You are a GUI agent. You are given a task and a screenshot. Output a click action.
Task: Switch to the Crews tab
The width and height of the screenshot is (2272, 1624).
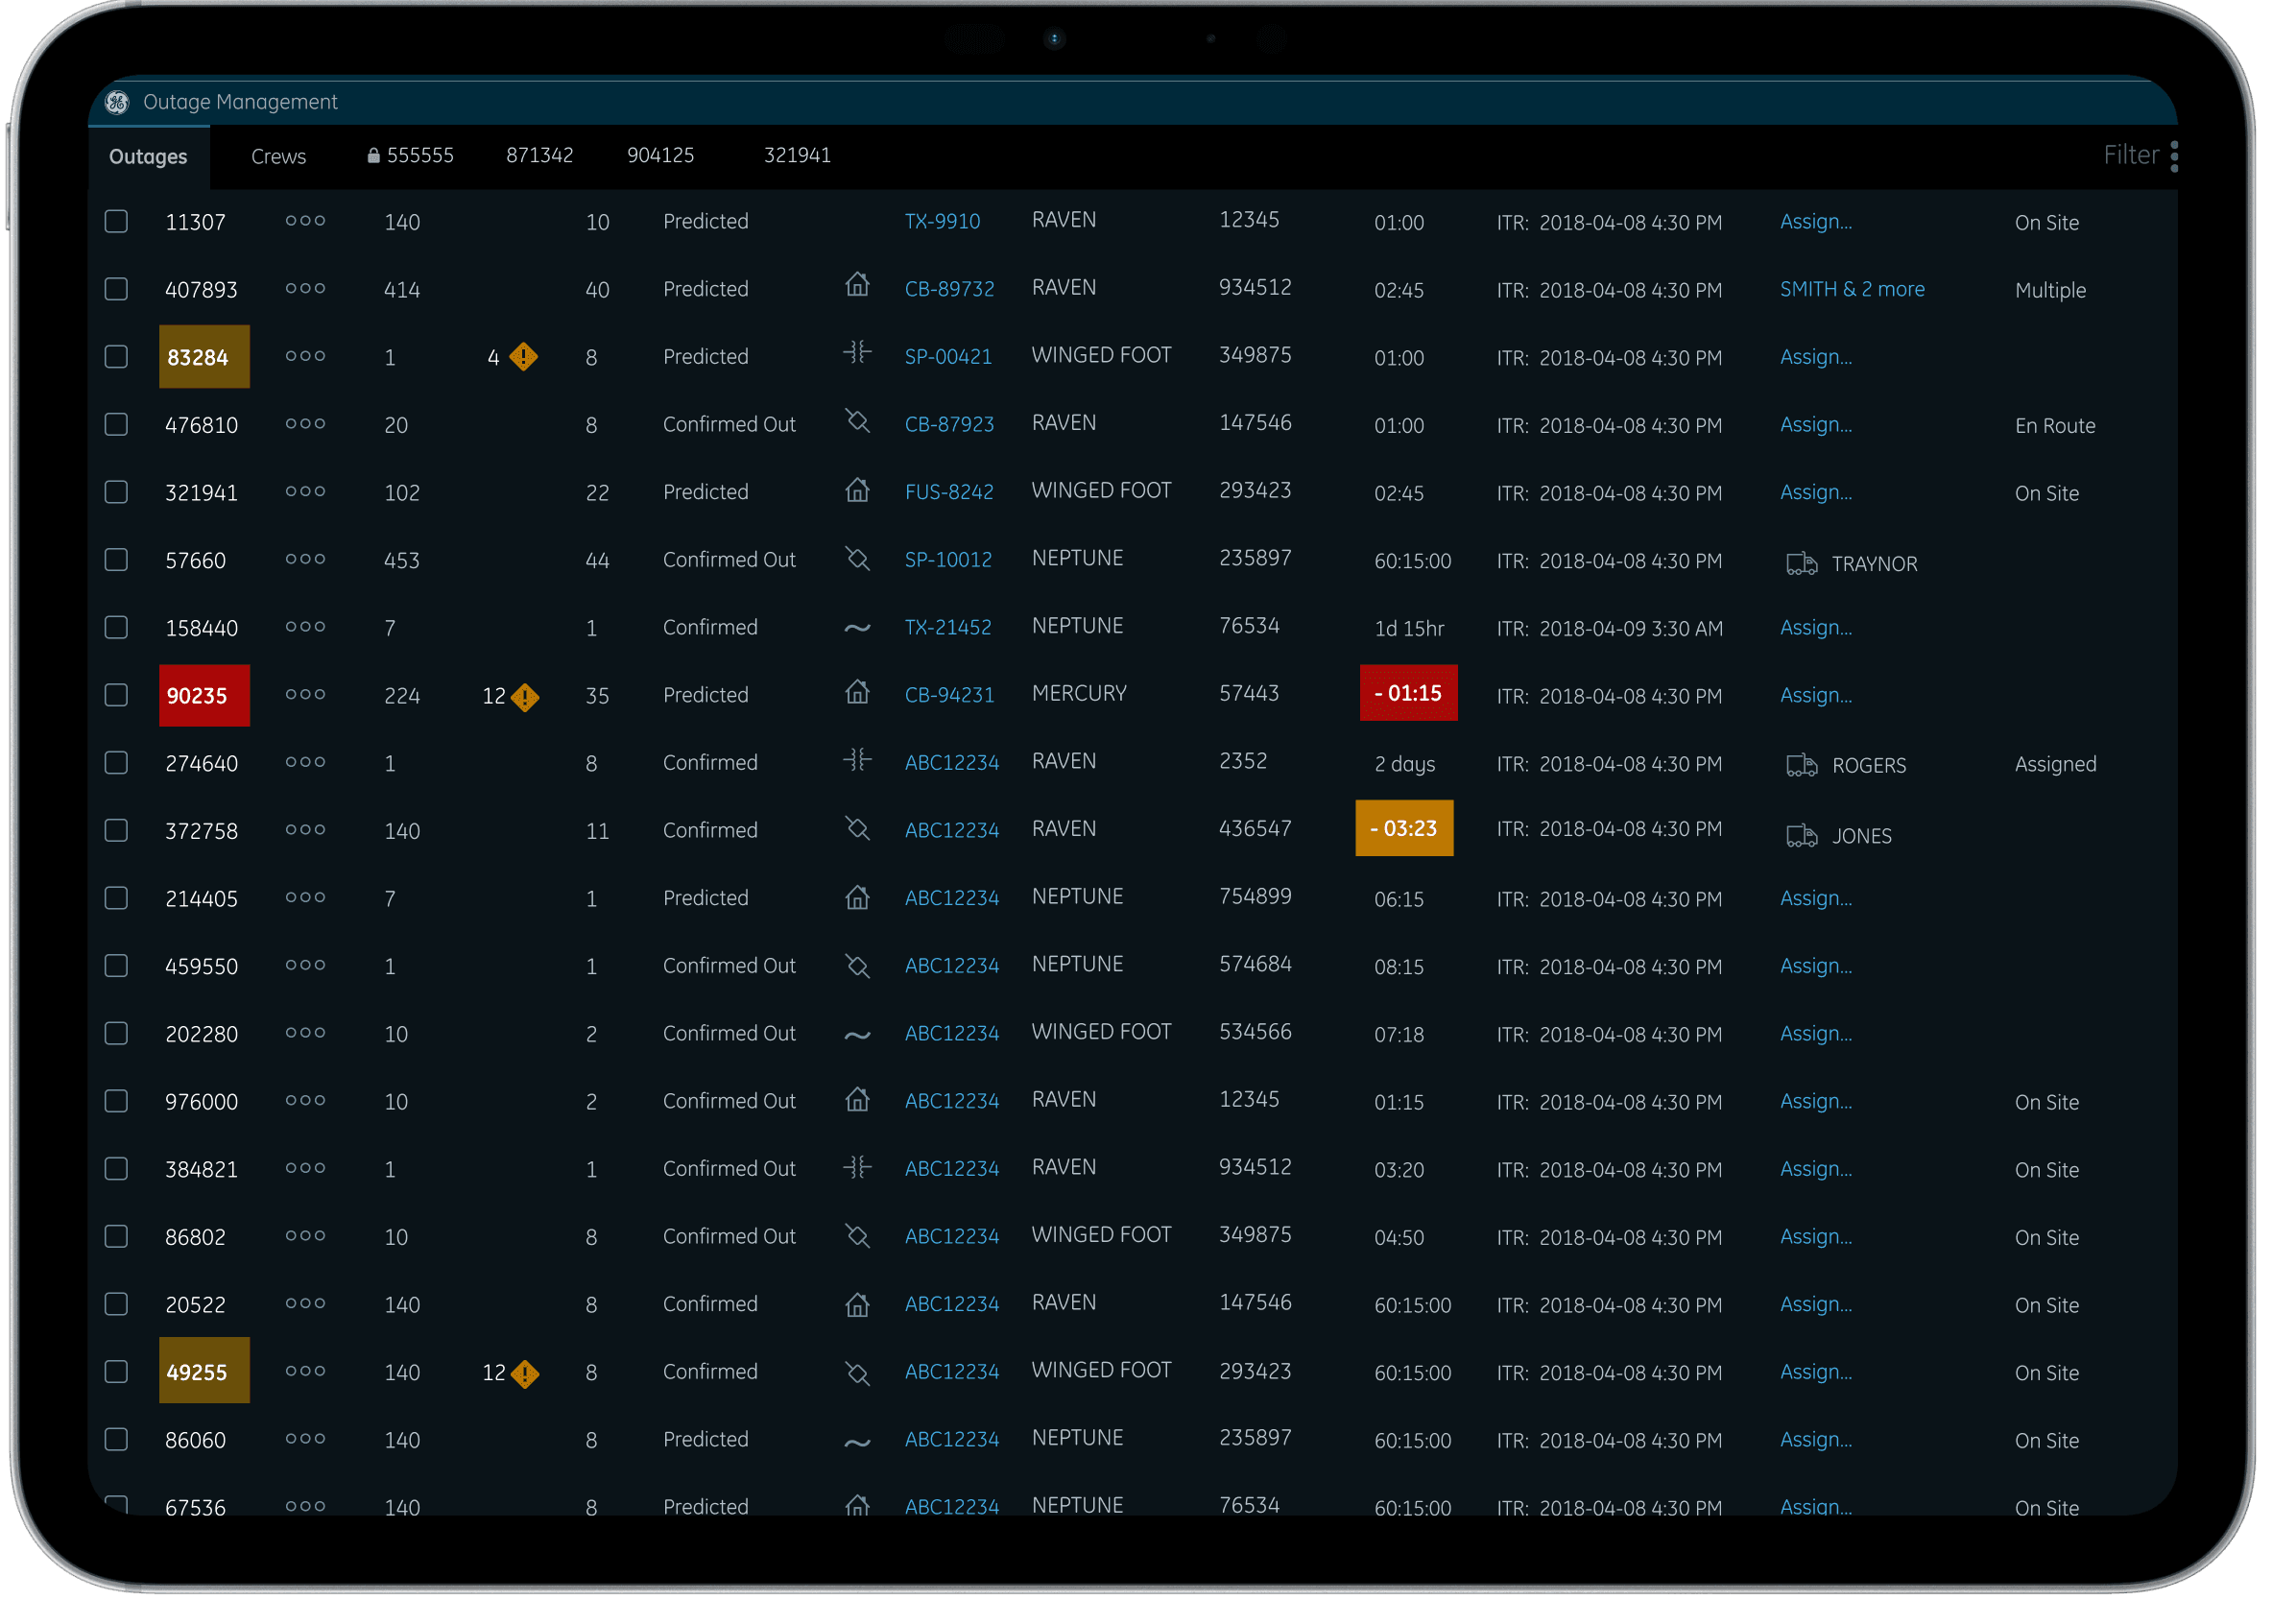pyautogui.click(x=278, y=157)
